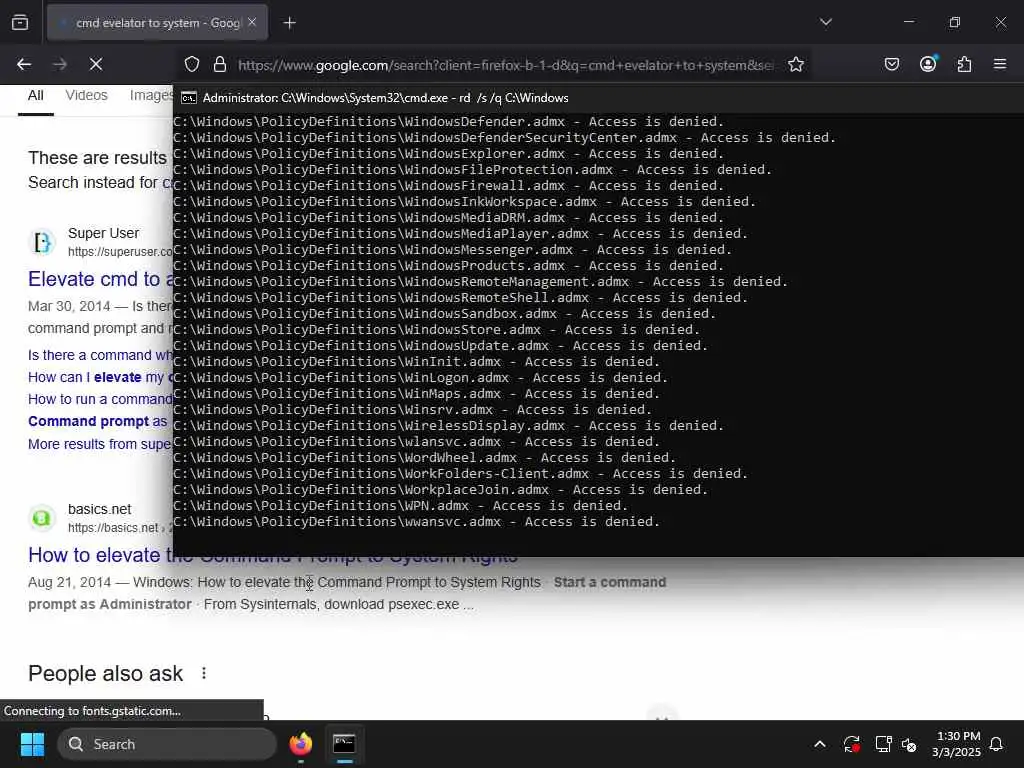Open 'How to run a command' sublink
The height and width of the screenshot is (768, 1024).
click(100, 399)
